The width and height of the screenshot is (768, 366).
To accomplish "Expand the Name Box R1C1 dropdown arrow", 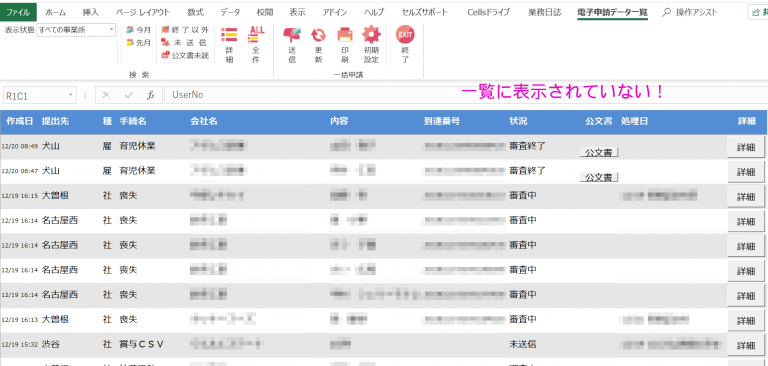I will pyautogui.click(x=71, y=95).
